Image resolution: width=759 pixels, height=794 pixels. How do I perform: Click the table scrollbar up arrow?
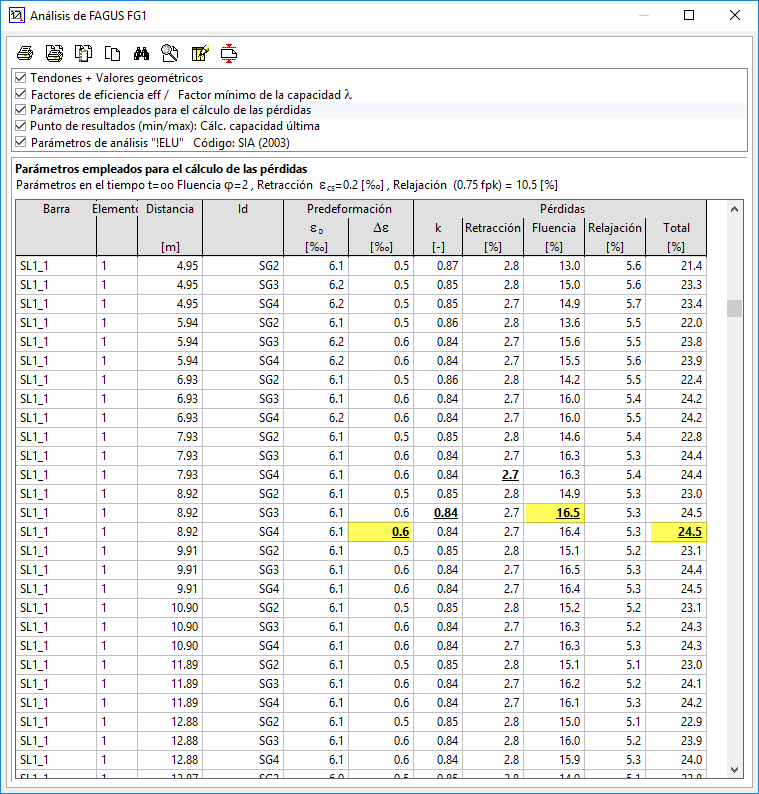(734, 209)
